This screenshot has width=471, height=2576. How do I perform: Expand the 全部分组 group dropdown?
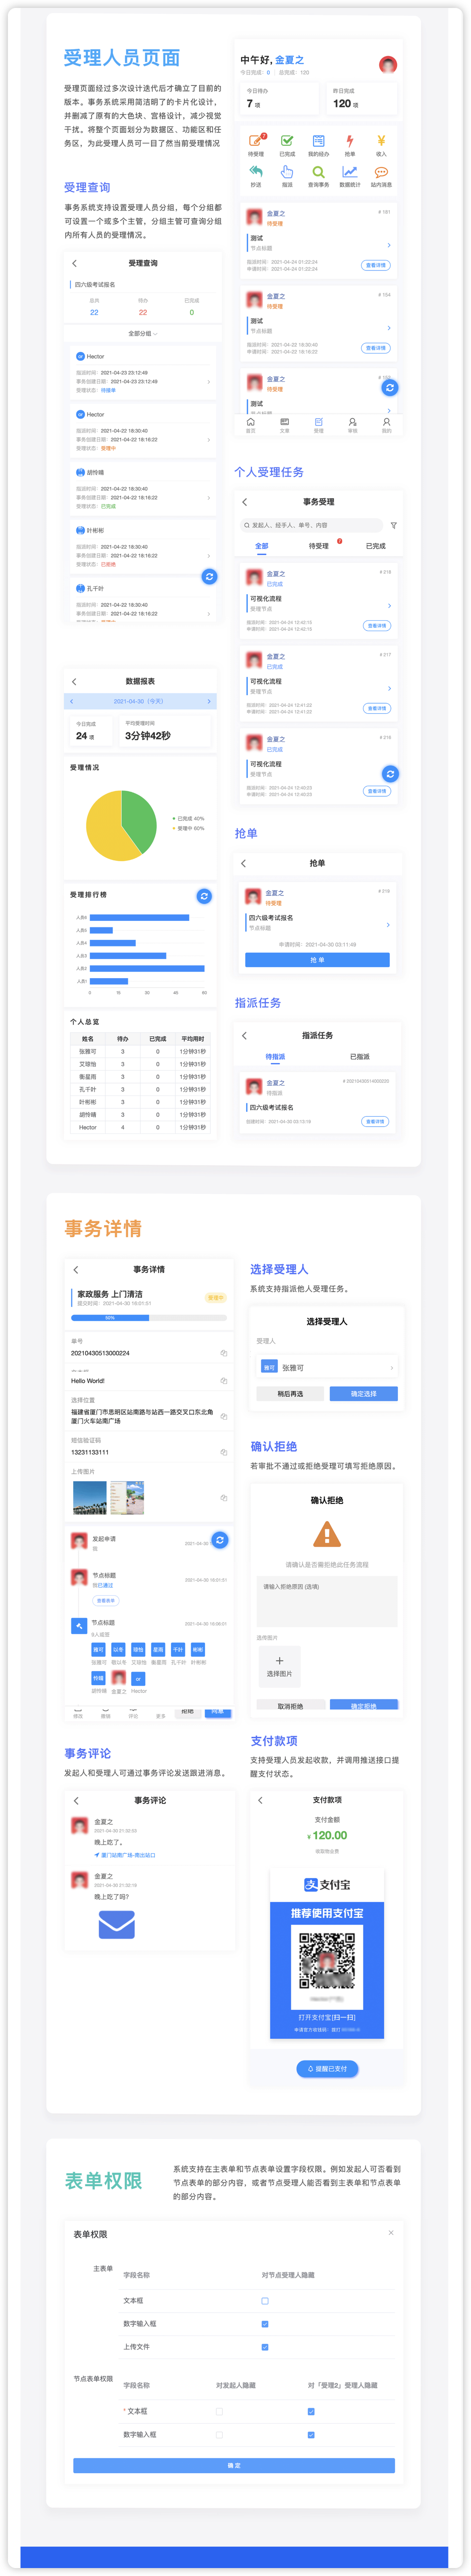[142, 333]
